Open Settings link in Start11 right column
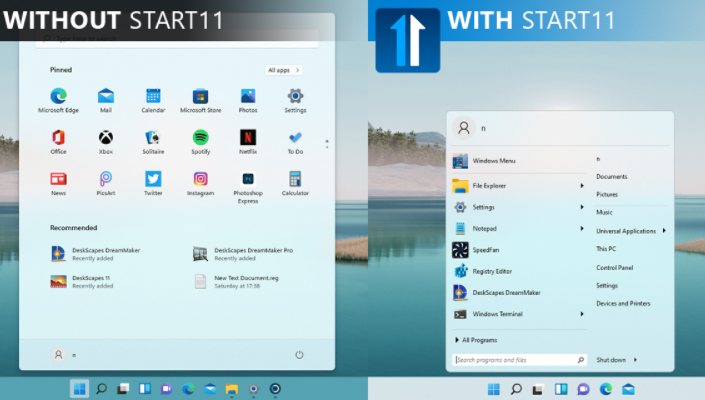Image resolution: width=705 pixels, height=400 pixels. (607, 285)
